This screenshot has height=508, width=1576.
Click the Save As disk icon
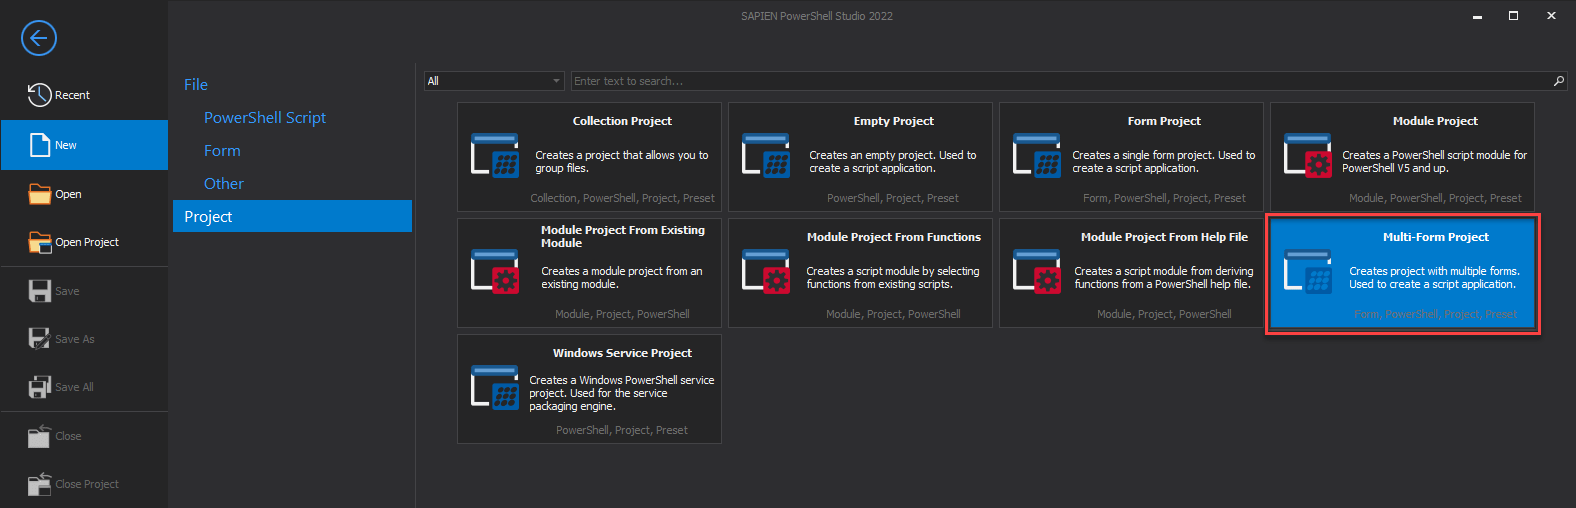40,339
